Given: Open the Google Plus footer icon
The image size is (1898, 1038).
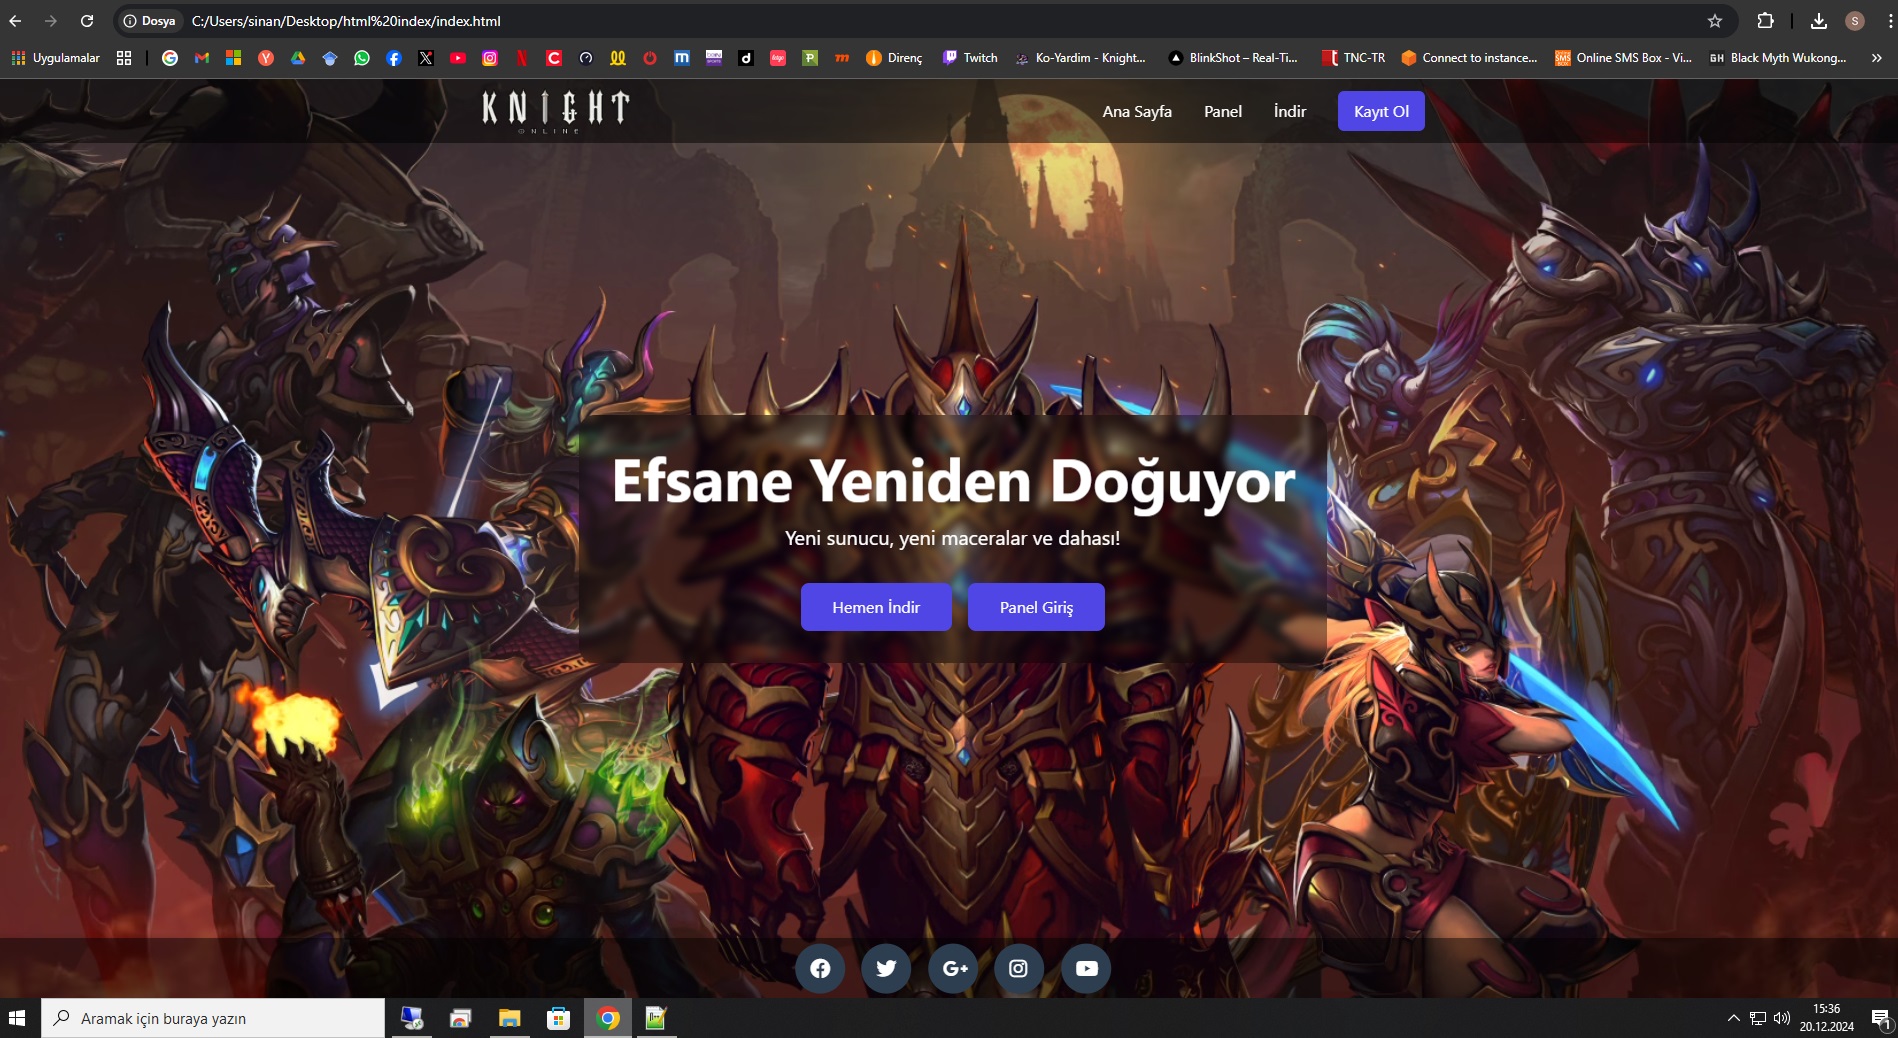Looking at the screenshot, I should click(953, 968).
